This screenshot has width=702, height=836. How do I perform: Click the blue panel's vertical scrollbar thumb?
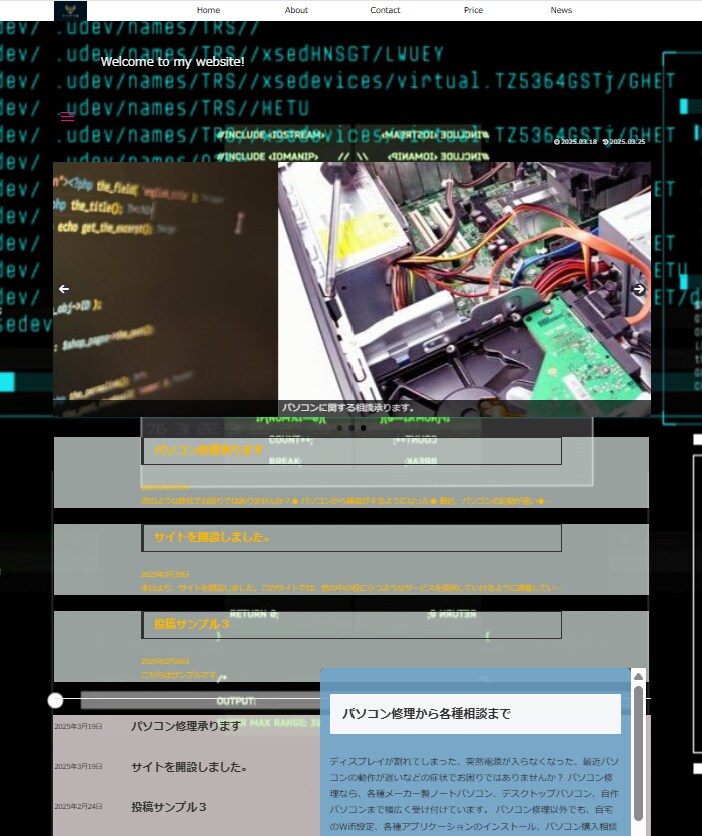point(638,753)
